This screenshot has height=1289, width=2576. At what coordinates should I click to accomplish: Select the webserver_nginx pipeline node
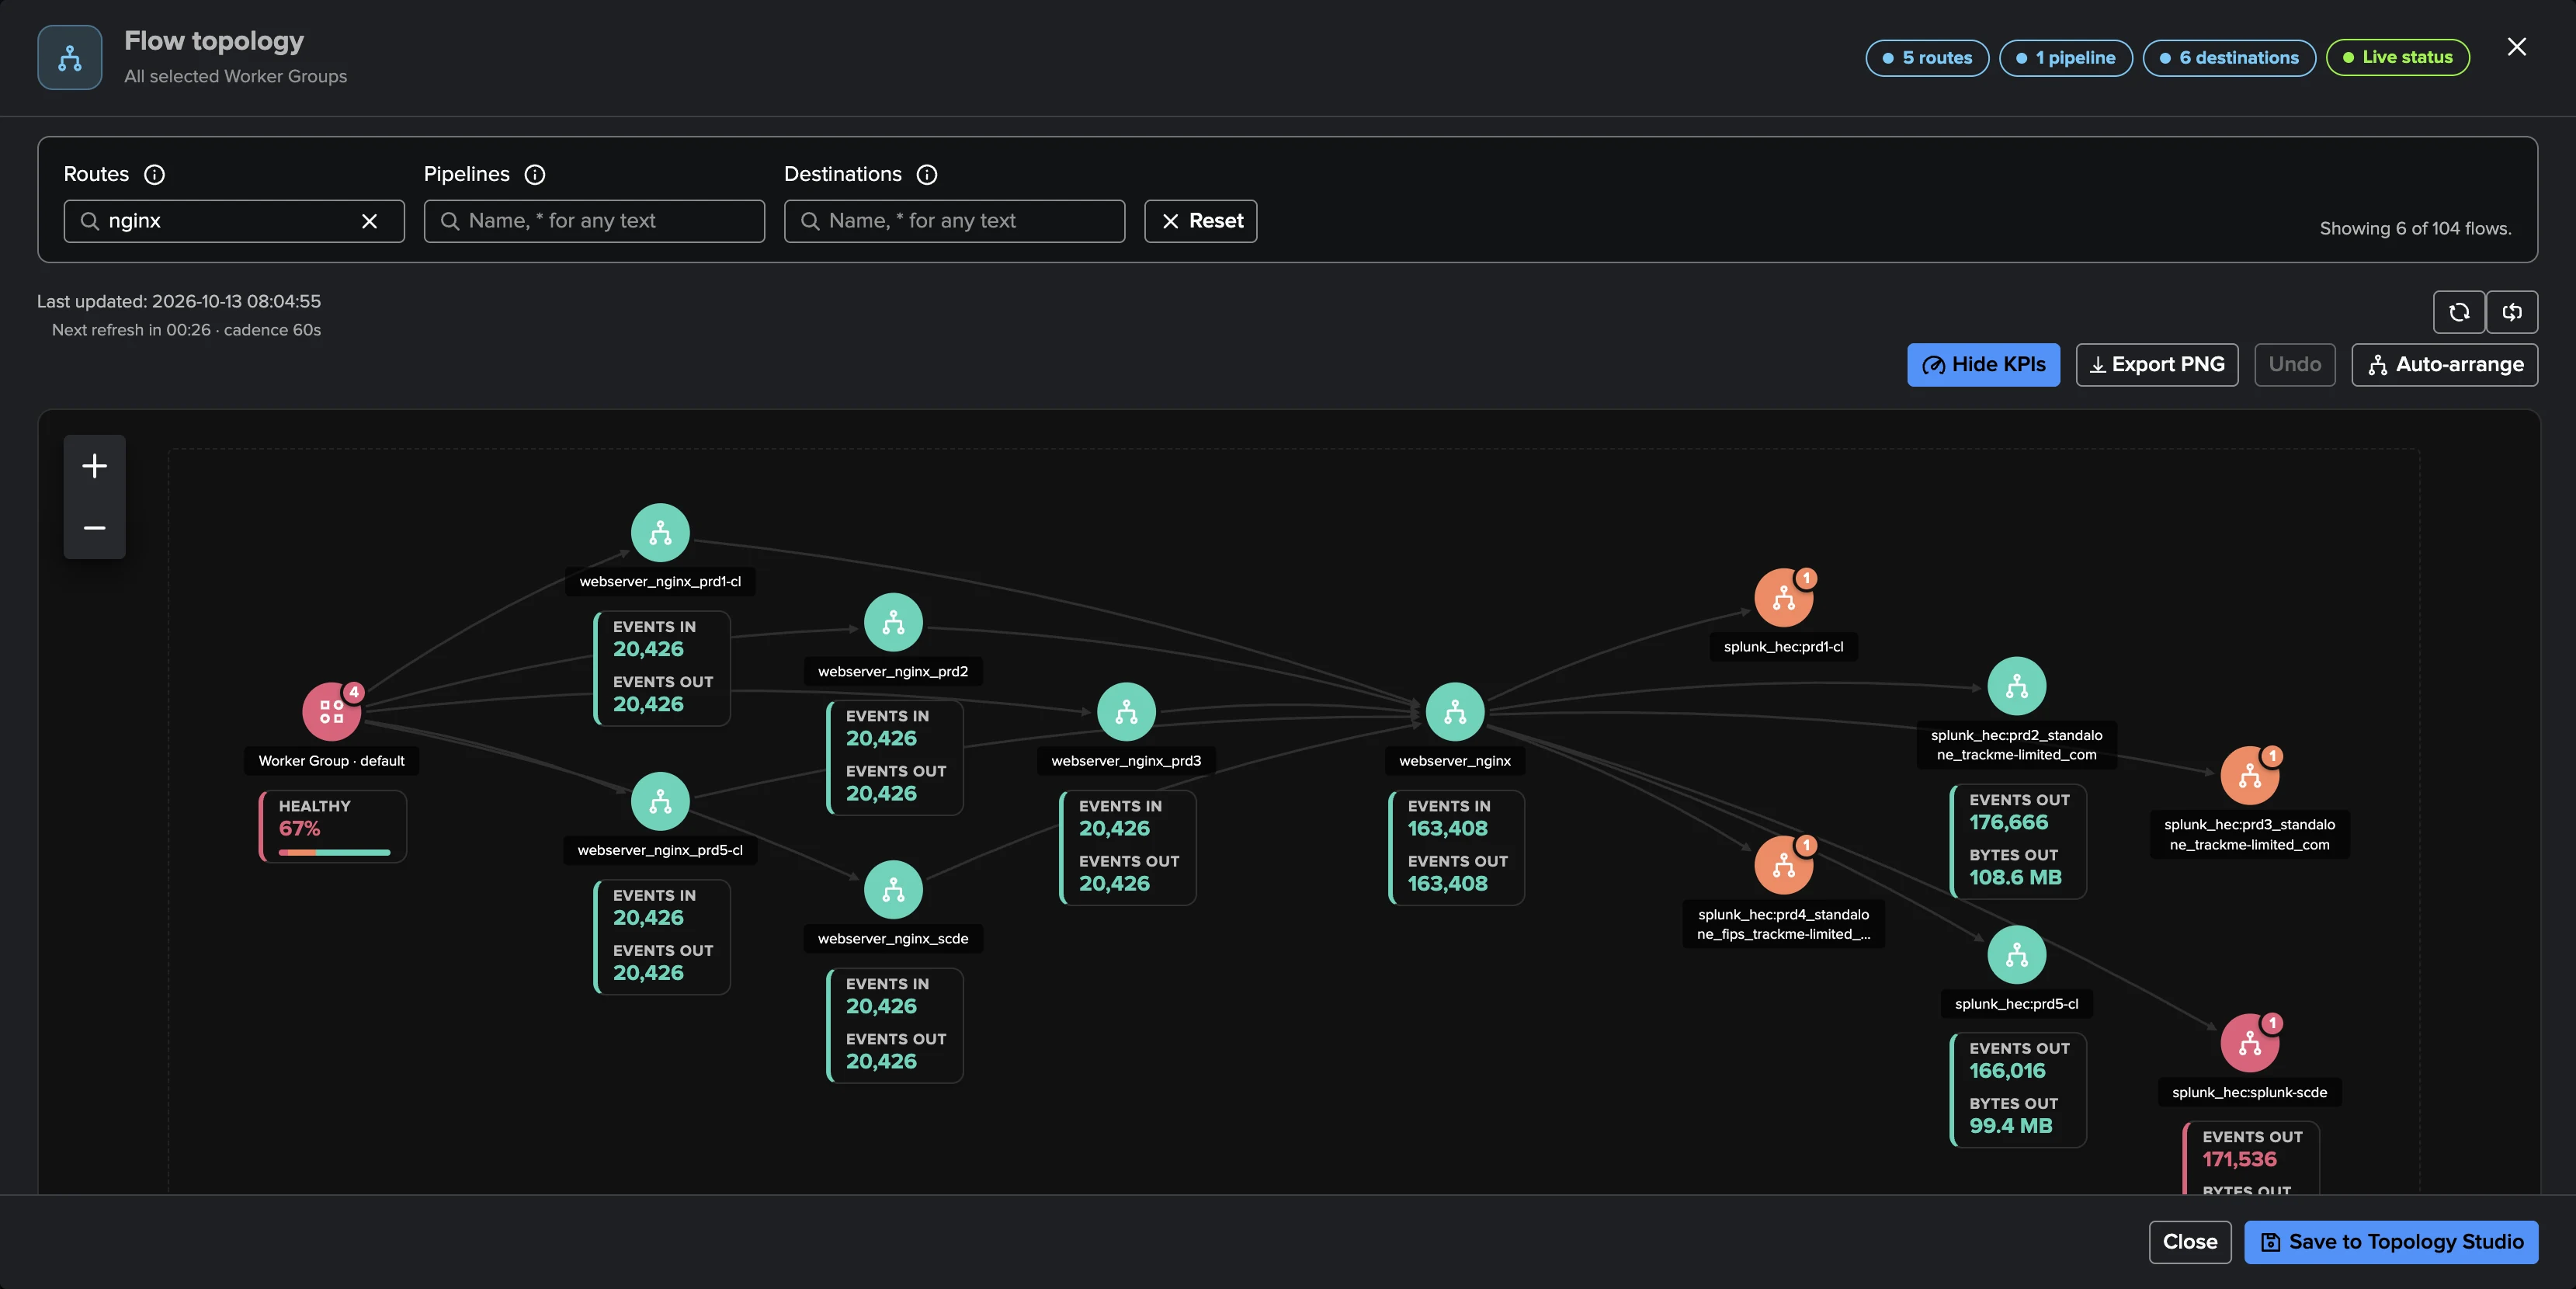click(1455, 712)
